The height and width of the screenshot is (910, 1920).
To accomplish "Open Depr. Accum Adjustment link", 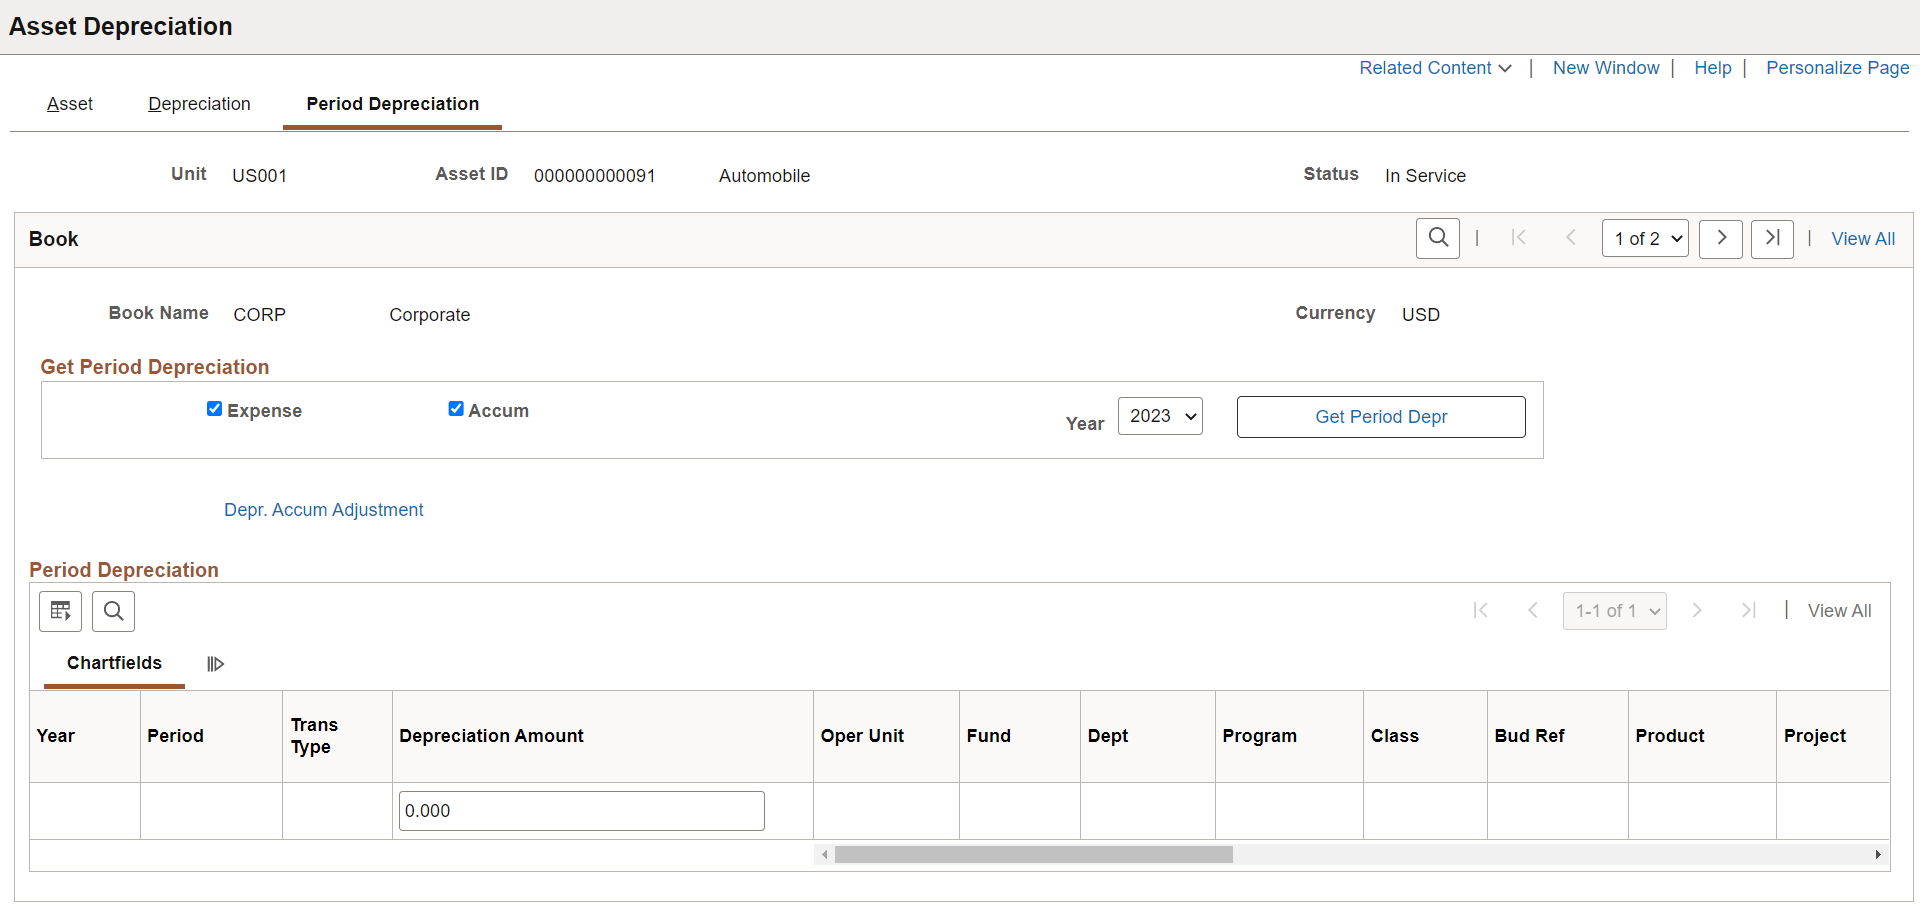I will point(323,510).
